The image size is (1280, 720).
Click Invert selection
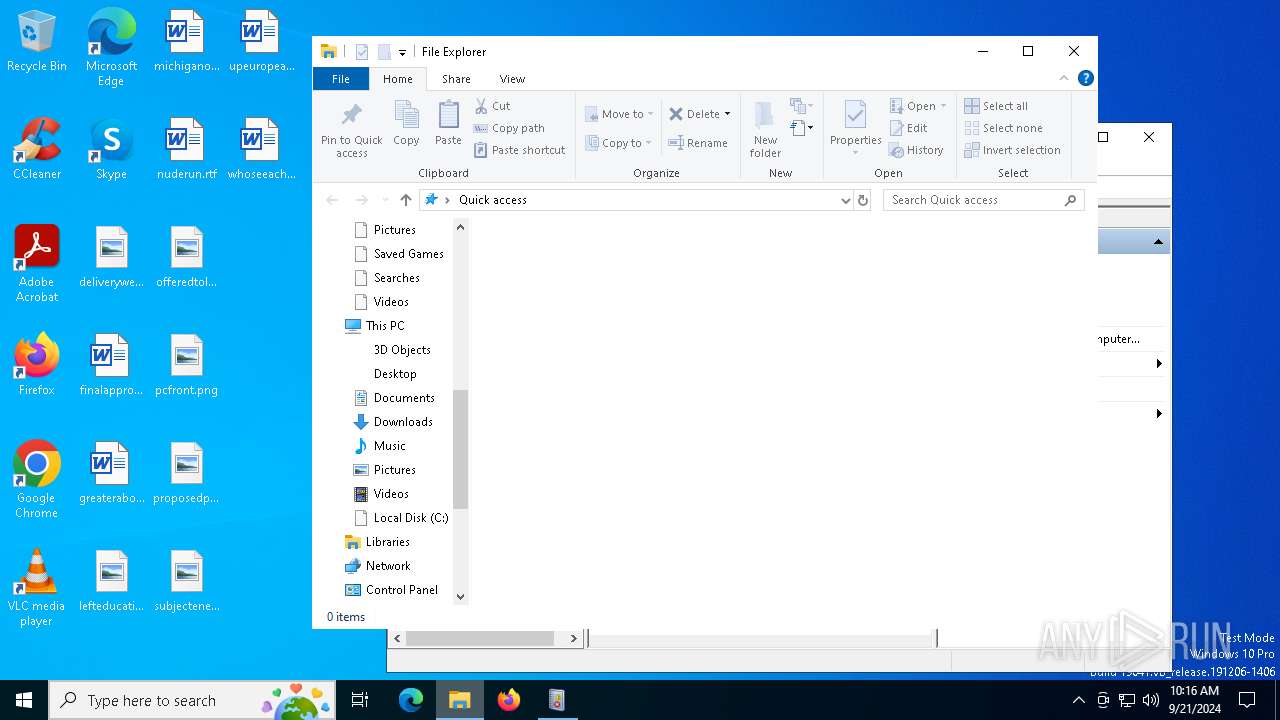click(1012, 150)
